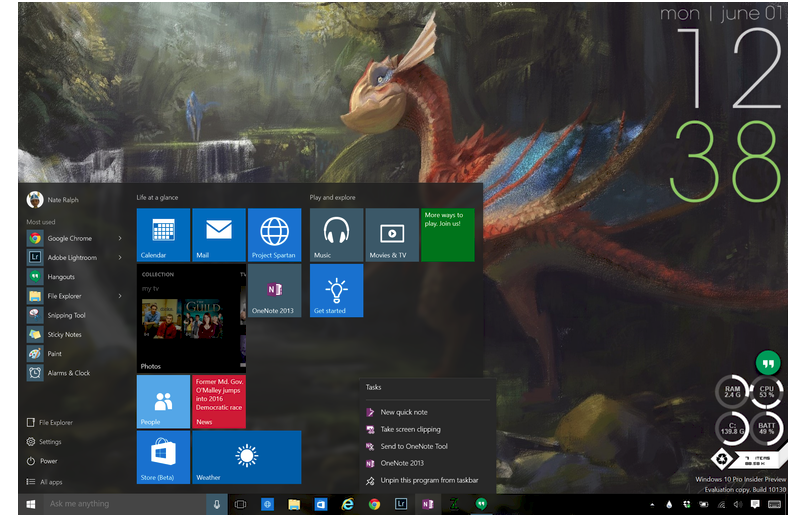Expand Adobe Lightroom jump list arrow
This screenshot has width=797, height=528.
tap(120, 258)
